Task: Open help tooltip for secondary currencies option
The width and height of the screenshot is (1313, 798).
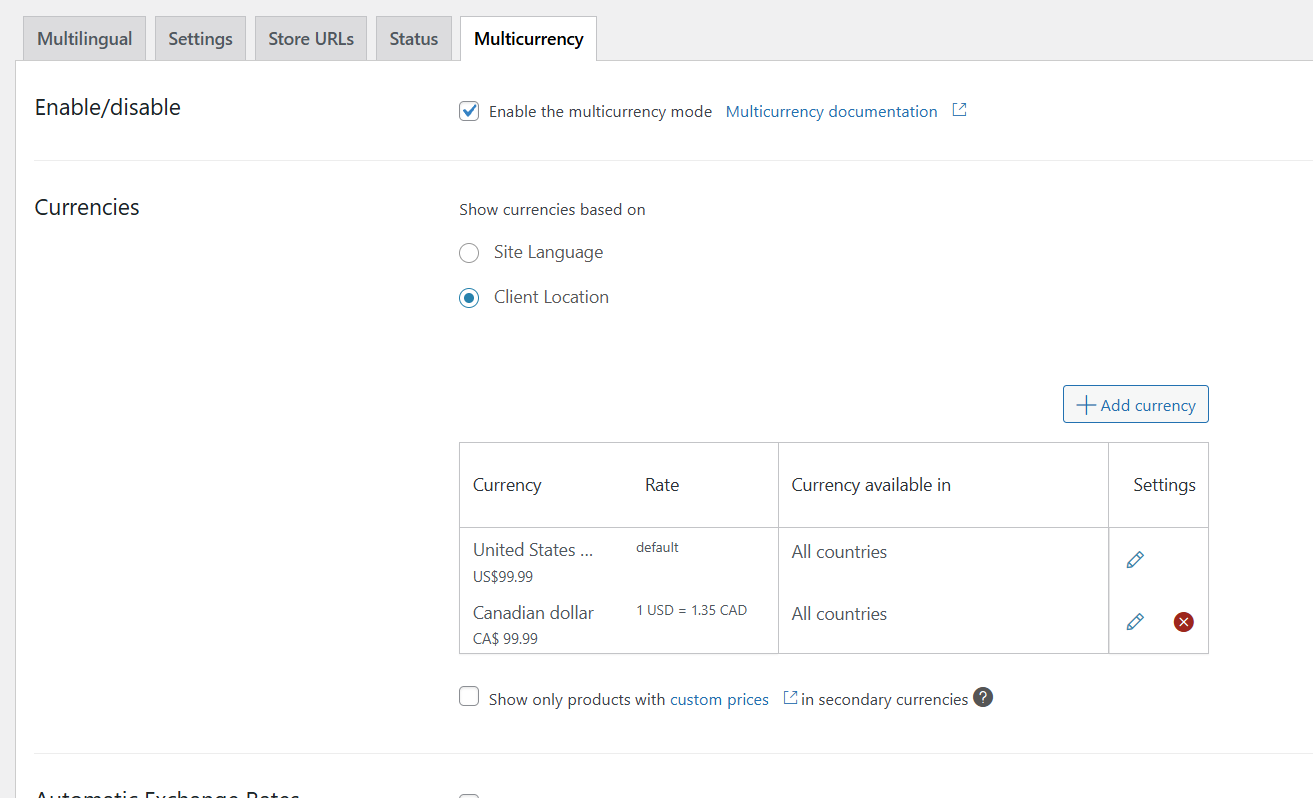Action: [x=983, y=698]
